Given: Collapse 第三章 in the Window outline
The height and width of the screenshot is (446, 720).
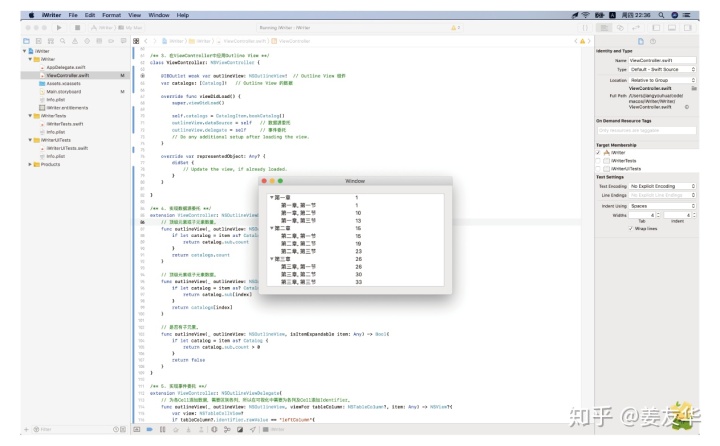Looking at the screenshot, I should tap(271, 259).
